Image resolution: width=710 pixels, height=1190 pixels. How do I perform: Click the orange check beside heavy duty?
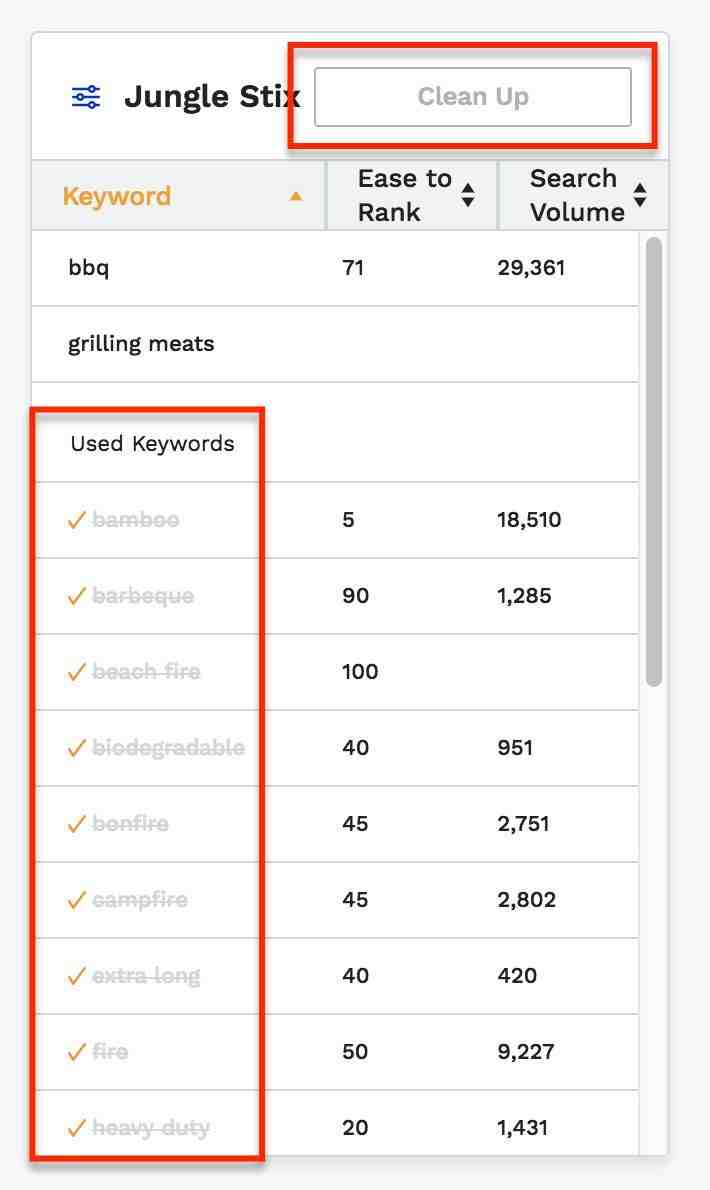[x=76, y=1128]
